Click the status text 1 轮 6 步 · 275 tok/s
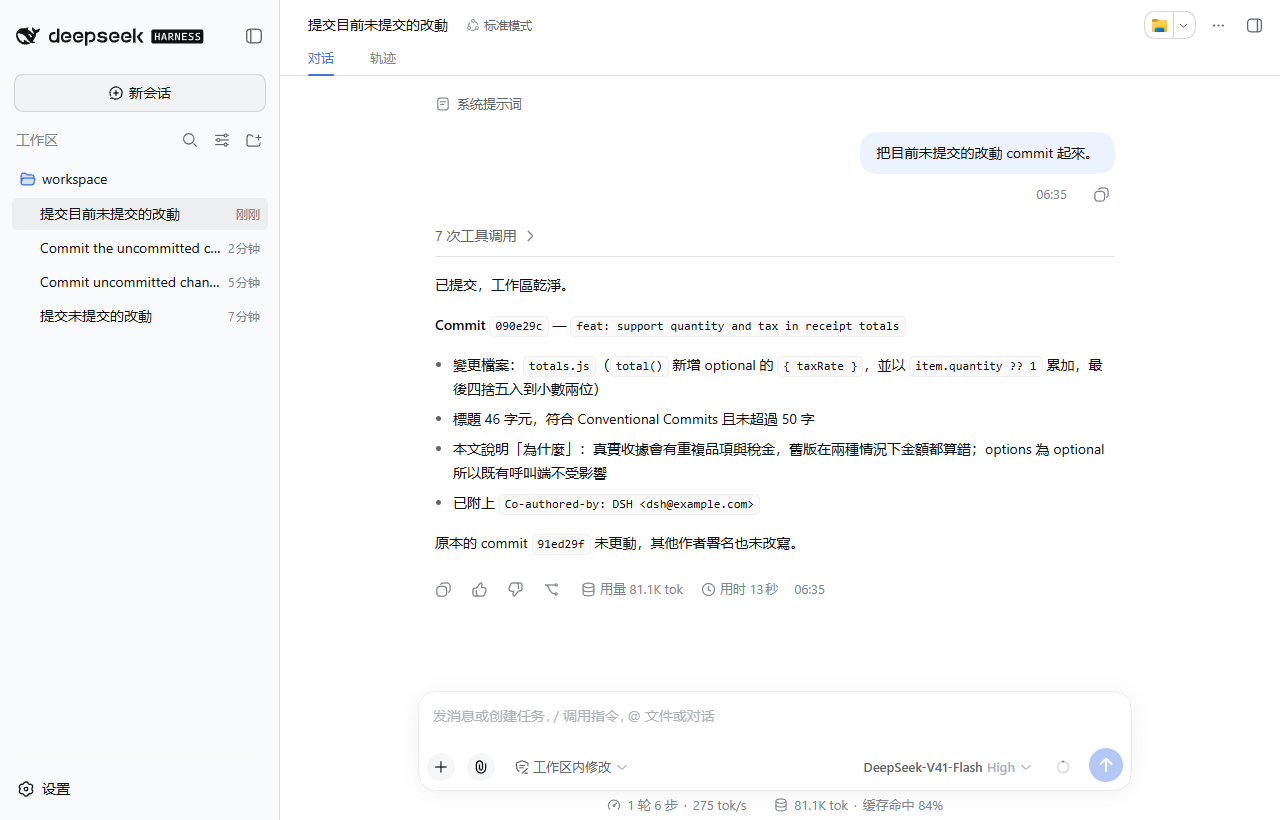Image resolution: width=1280 pixels, height=820 pixels. pyautogui.click(x=677, y=805)
